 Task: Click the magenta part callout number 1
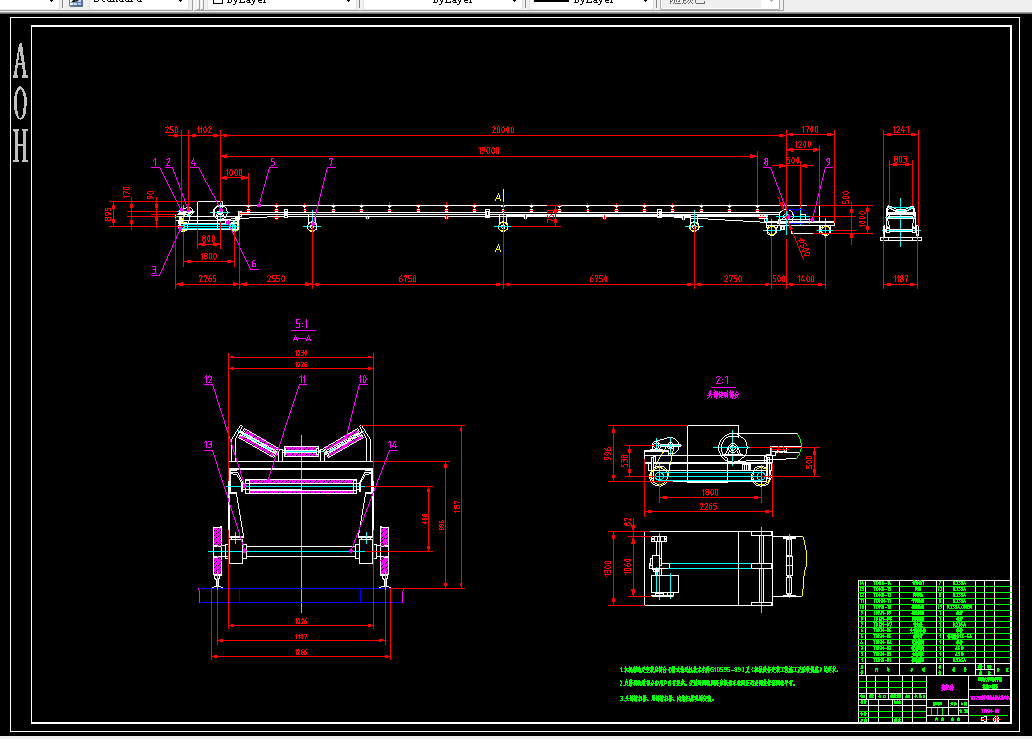point(155,162)
